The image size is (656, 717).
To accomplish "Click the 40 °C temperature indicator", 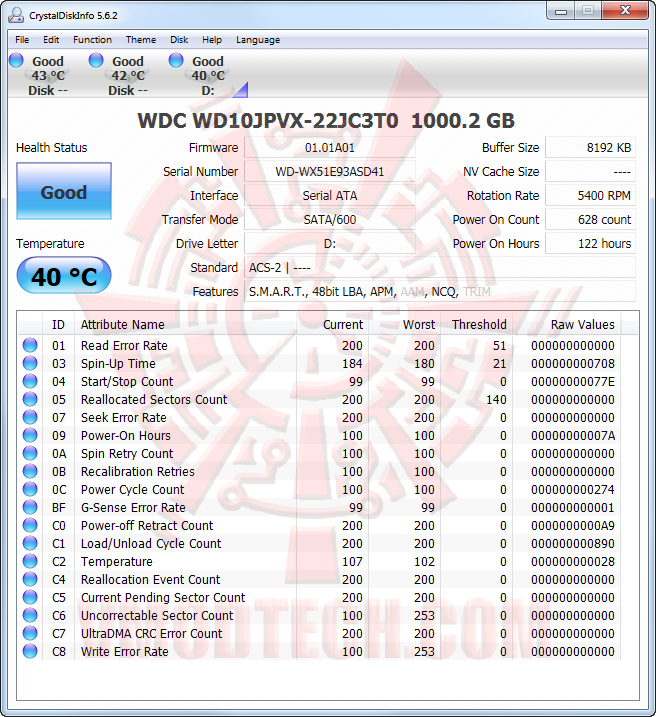I will click(x=64, y=276).
